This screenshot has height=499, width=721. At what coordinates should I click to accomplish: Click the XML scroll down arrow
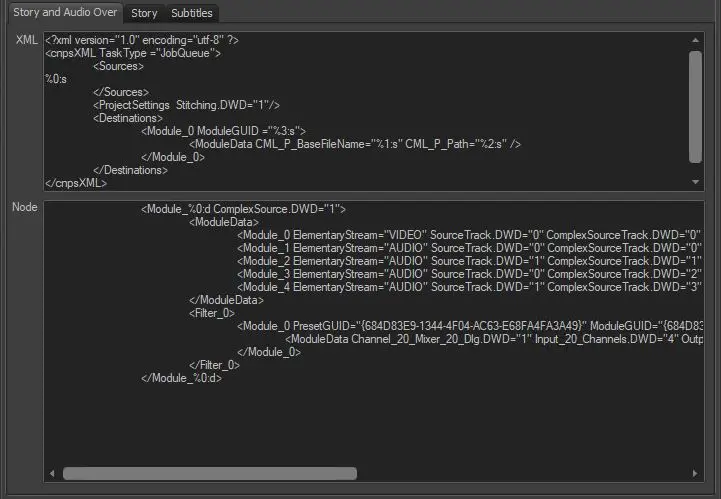coord(696,182)
